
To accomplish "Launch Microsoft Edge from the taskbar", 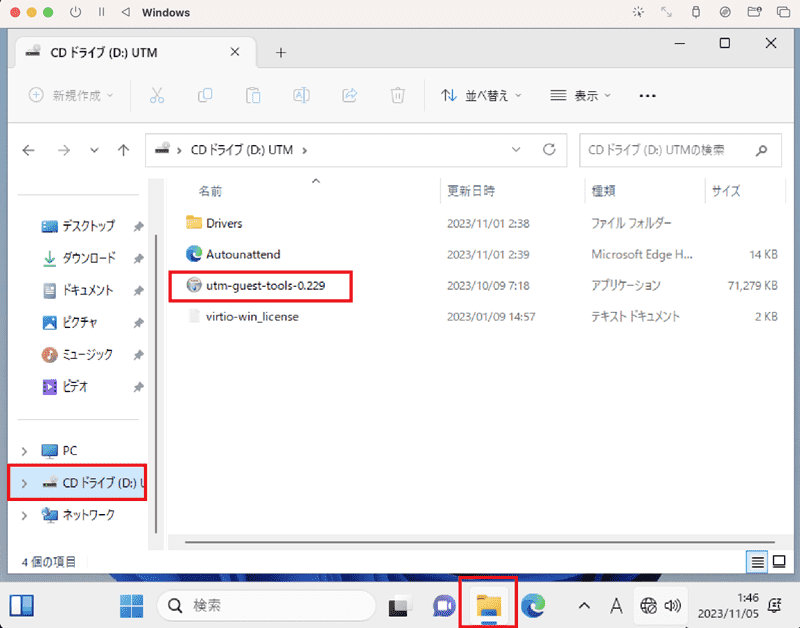I will point(533,606).
